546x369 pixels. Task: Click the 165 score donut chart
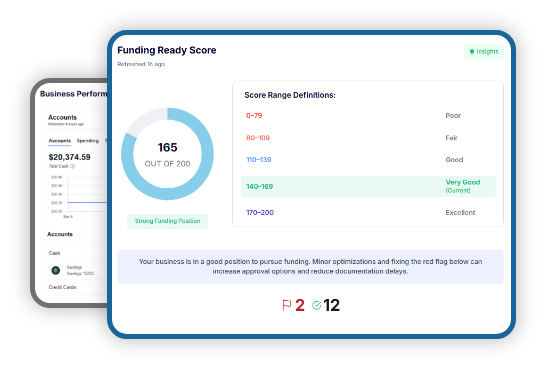tap(167, 154)
